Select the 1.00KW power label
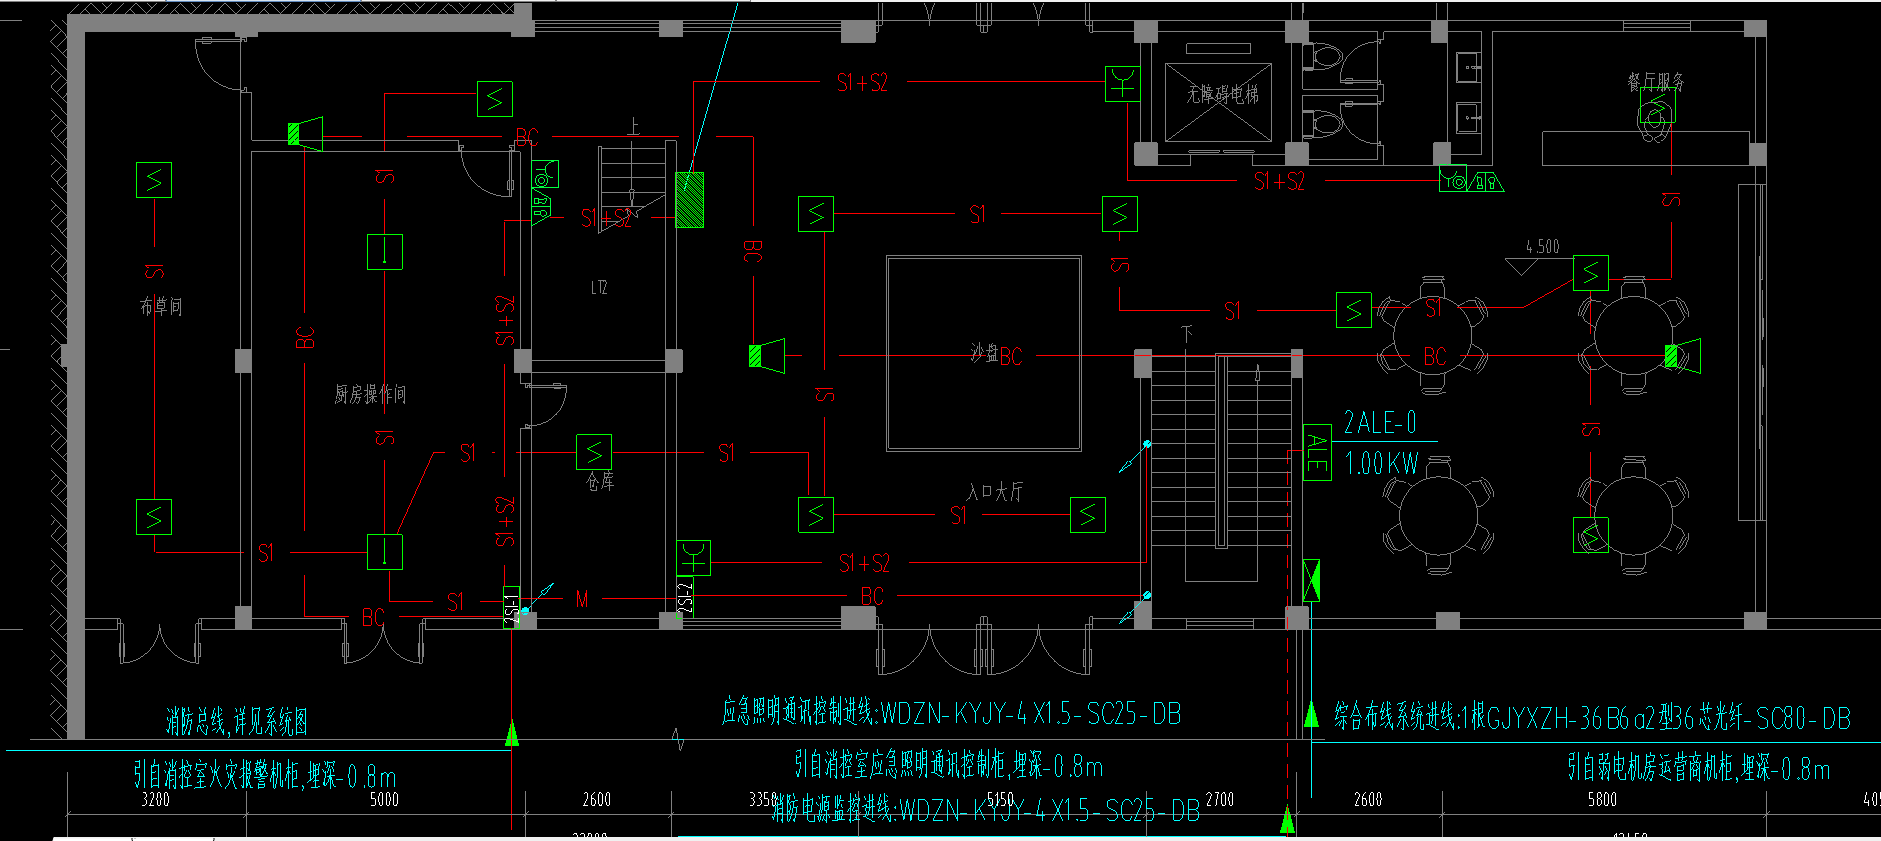Screen dimensions: 1881x841 1381,463
